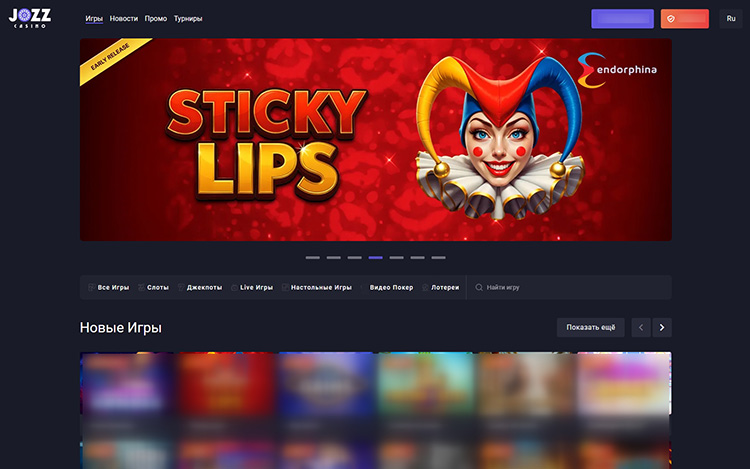Jump to the first banner slide indicator
Screen dimensions: 750x469
(313, 258)
